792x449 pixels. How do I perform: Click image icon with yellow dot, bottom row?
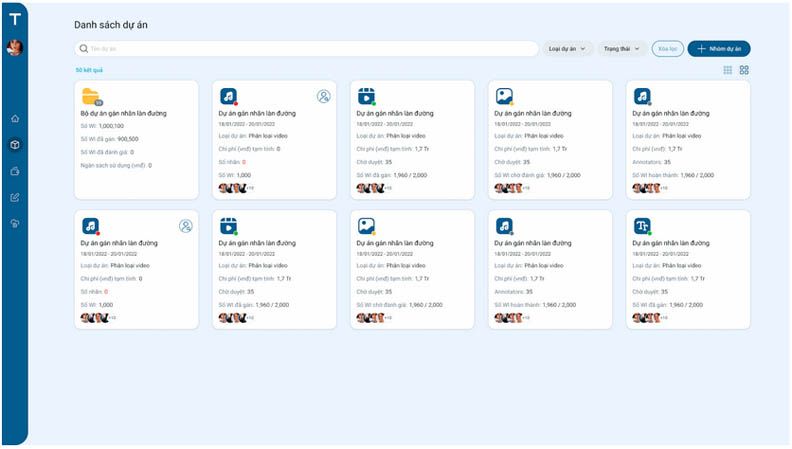[367, 226]
